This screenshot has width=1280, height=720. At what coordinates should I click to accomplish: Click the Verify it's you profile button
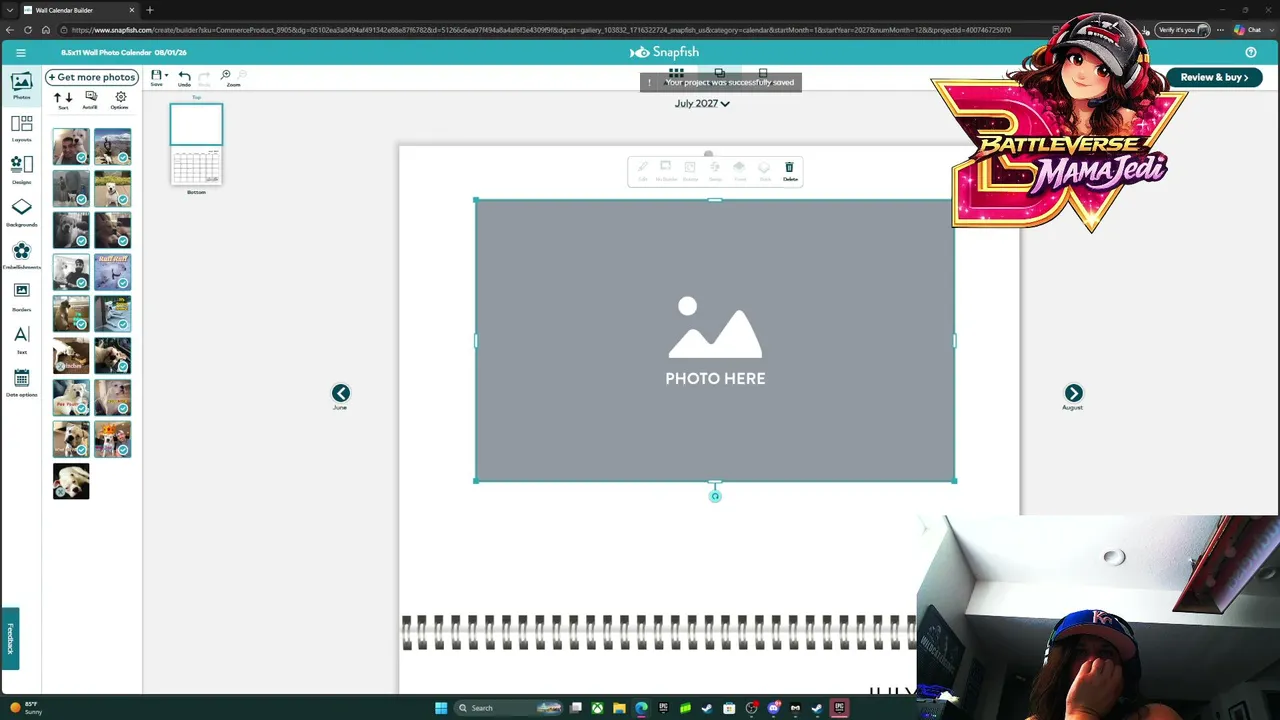(x=1183, y=30)
